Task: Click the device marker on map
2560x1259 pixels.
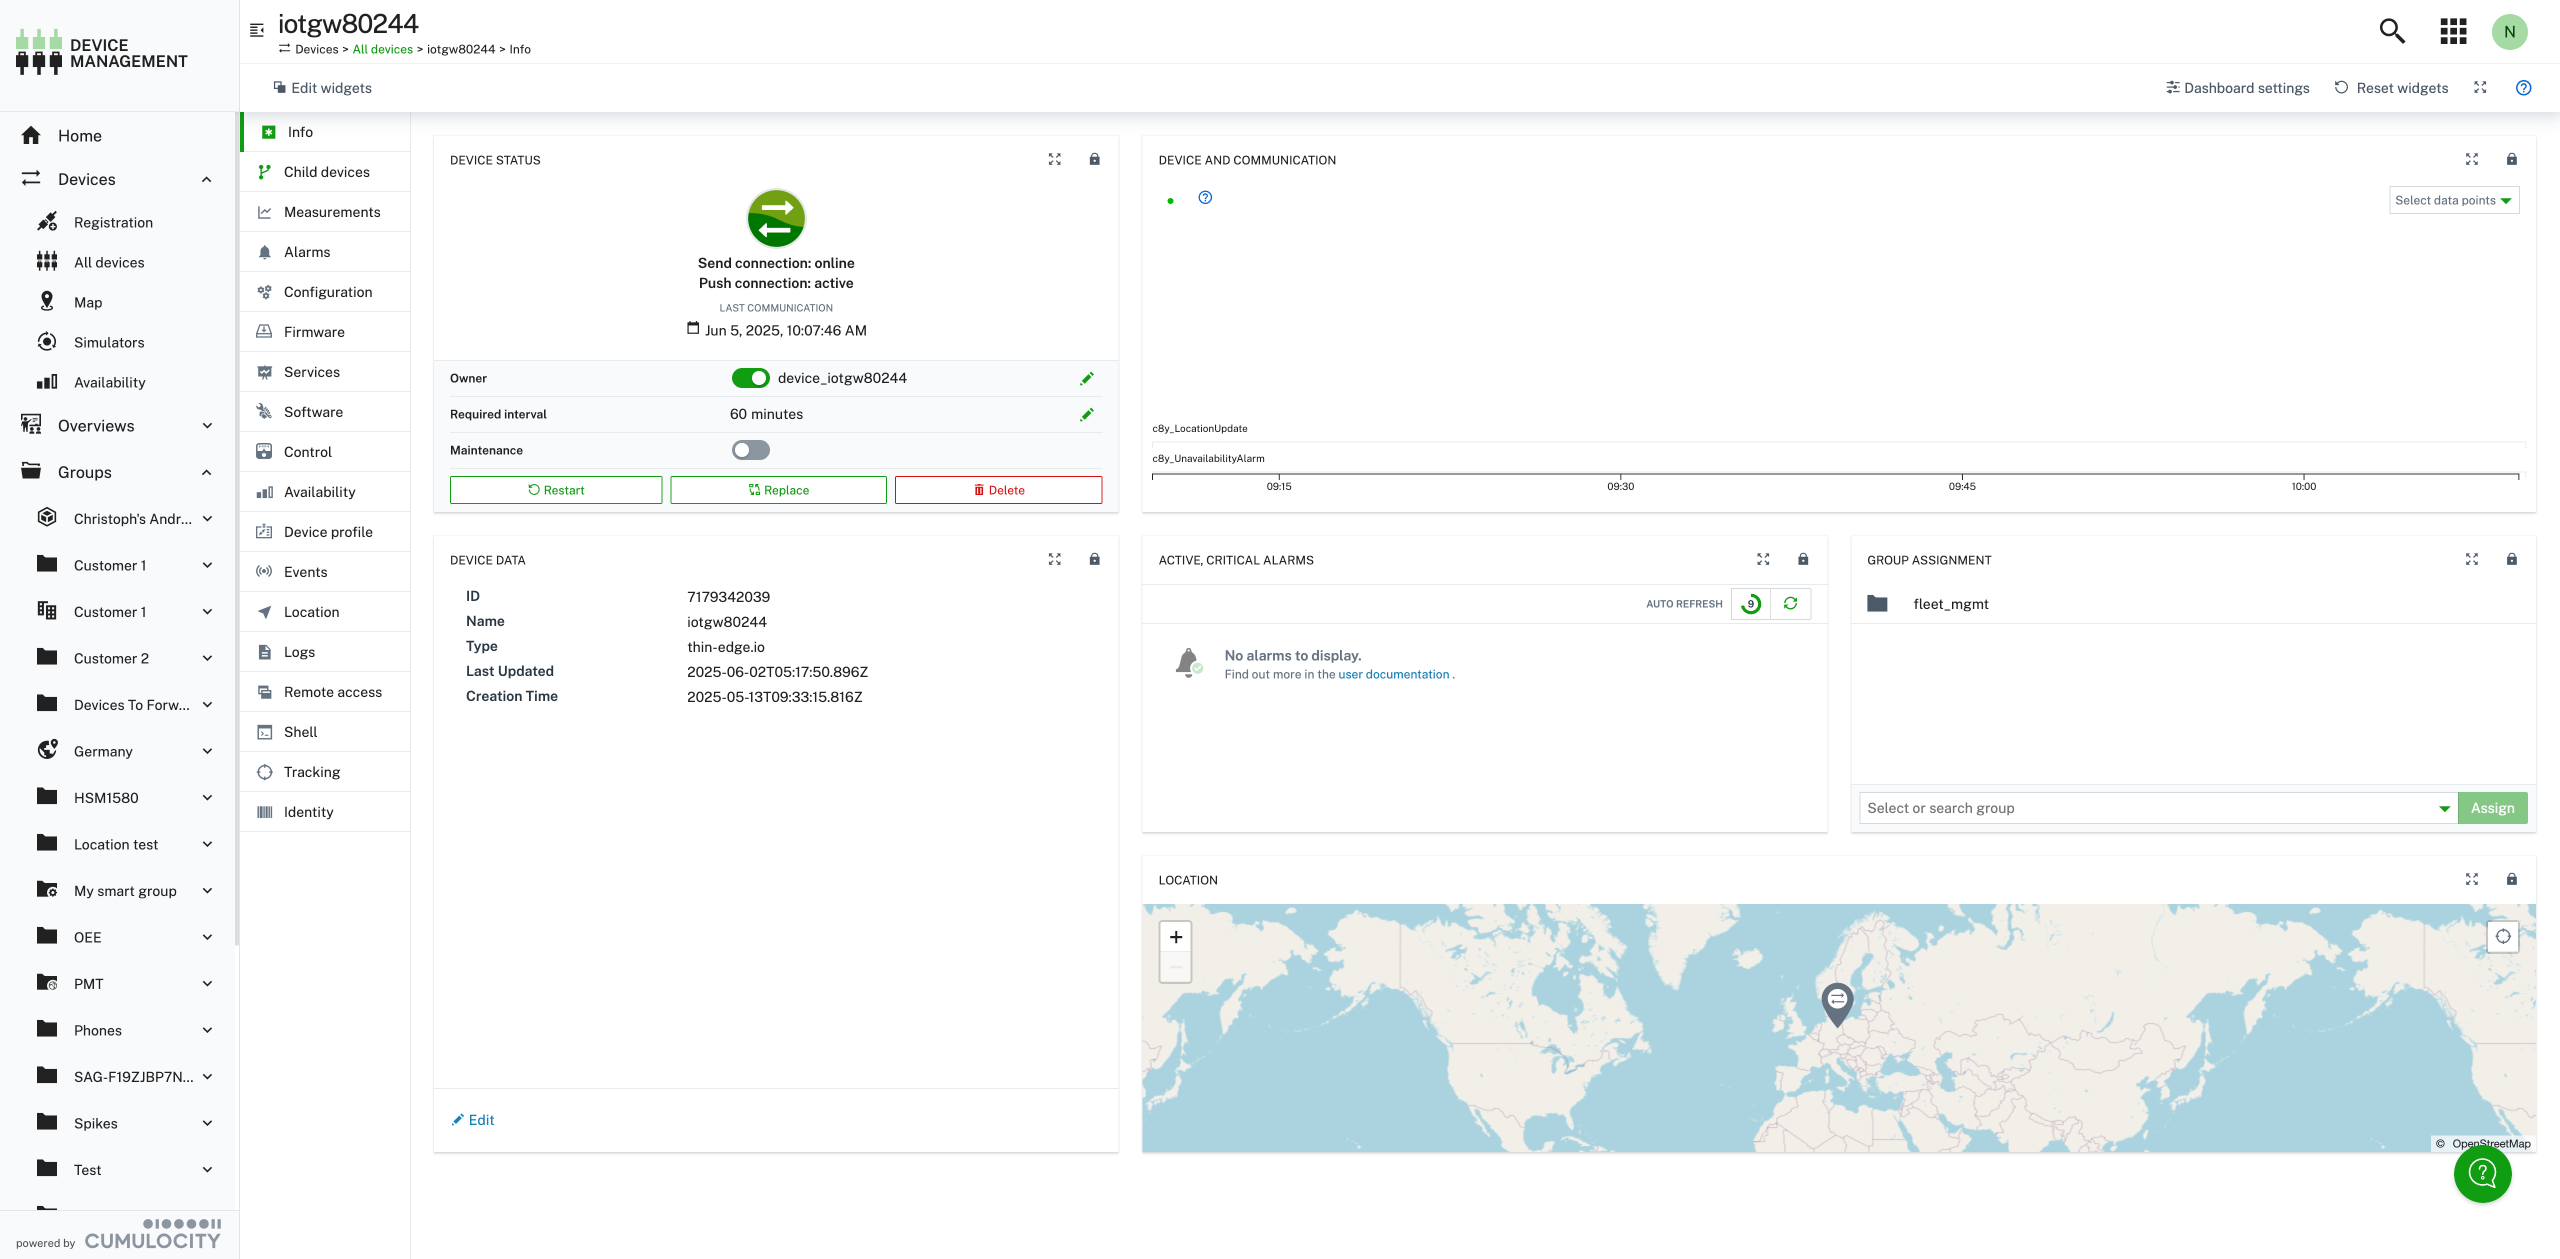Action: [x=1837, y=1001]
